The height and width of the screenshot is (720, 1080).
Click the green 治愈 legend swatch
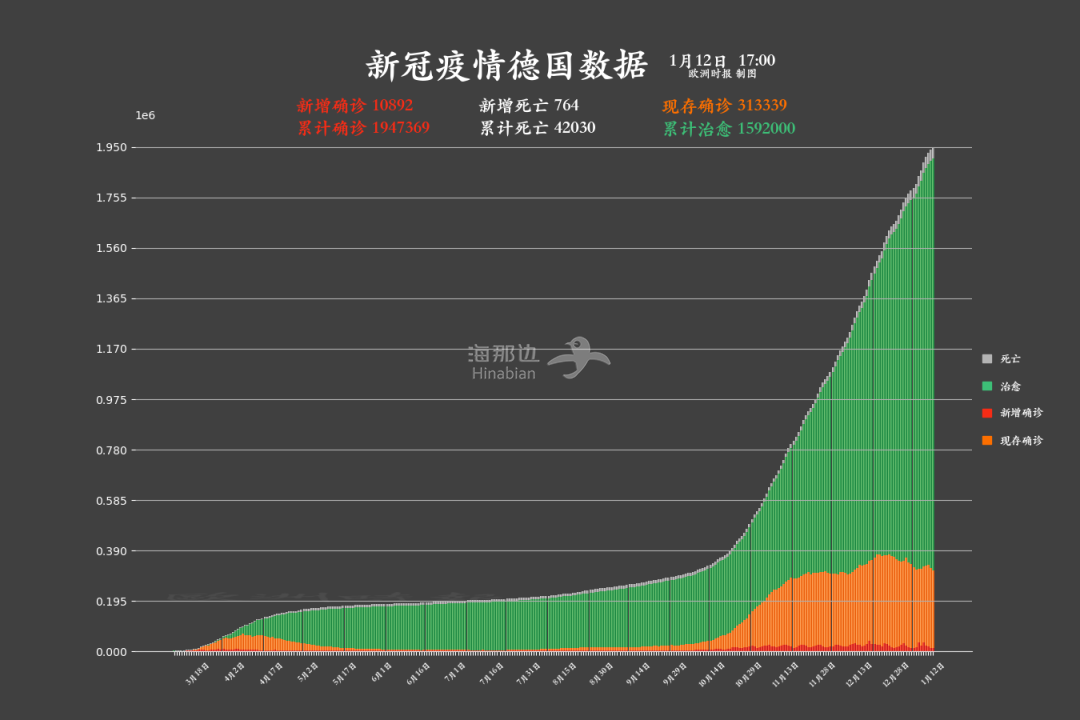[x=987, y=386]
